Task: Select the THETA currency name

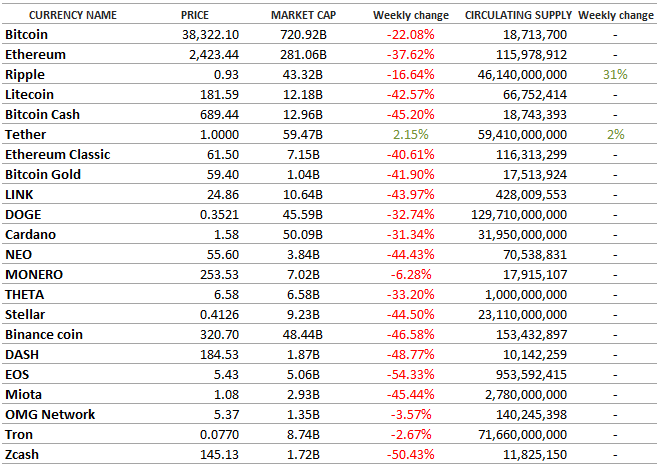Action: [25, 295]
